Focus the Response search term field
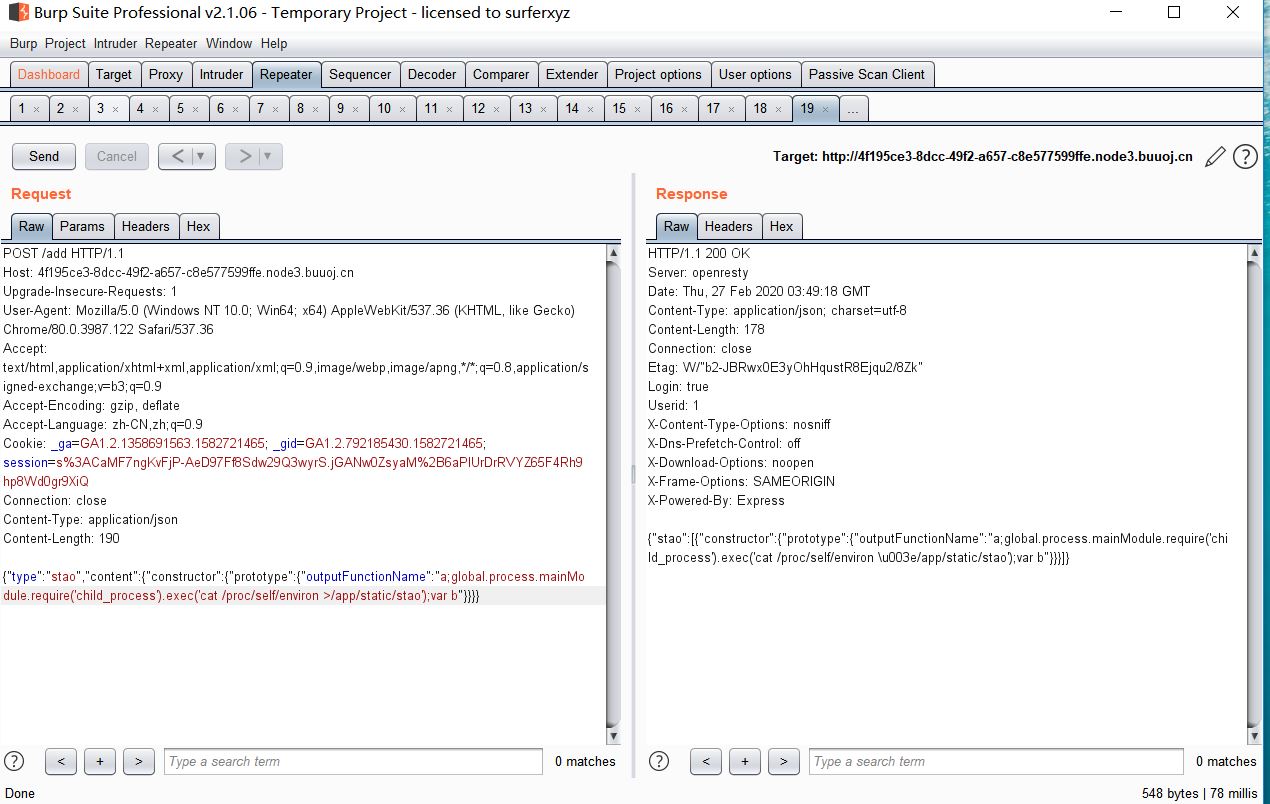This screenshot has height=804, width=1270. pos(996,761)
